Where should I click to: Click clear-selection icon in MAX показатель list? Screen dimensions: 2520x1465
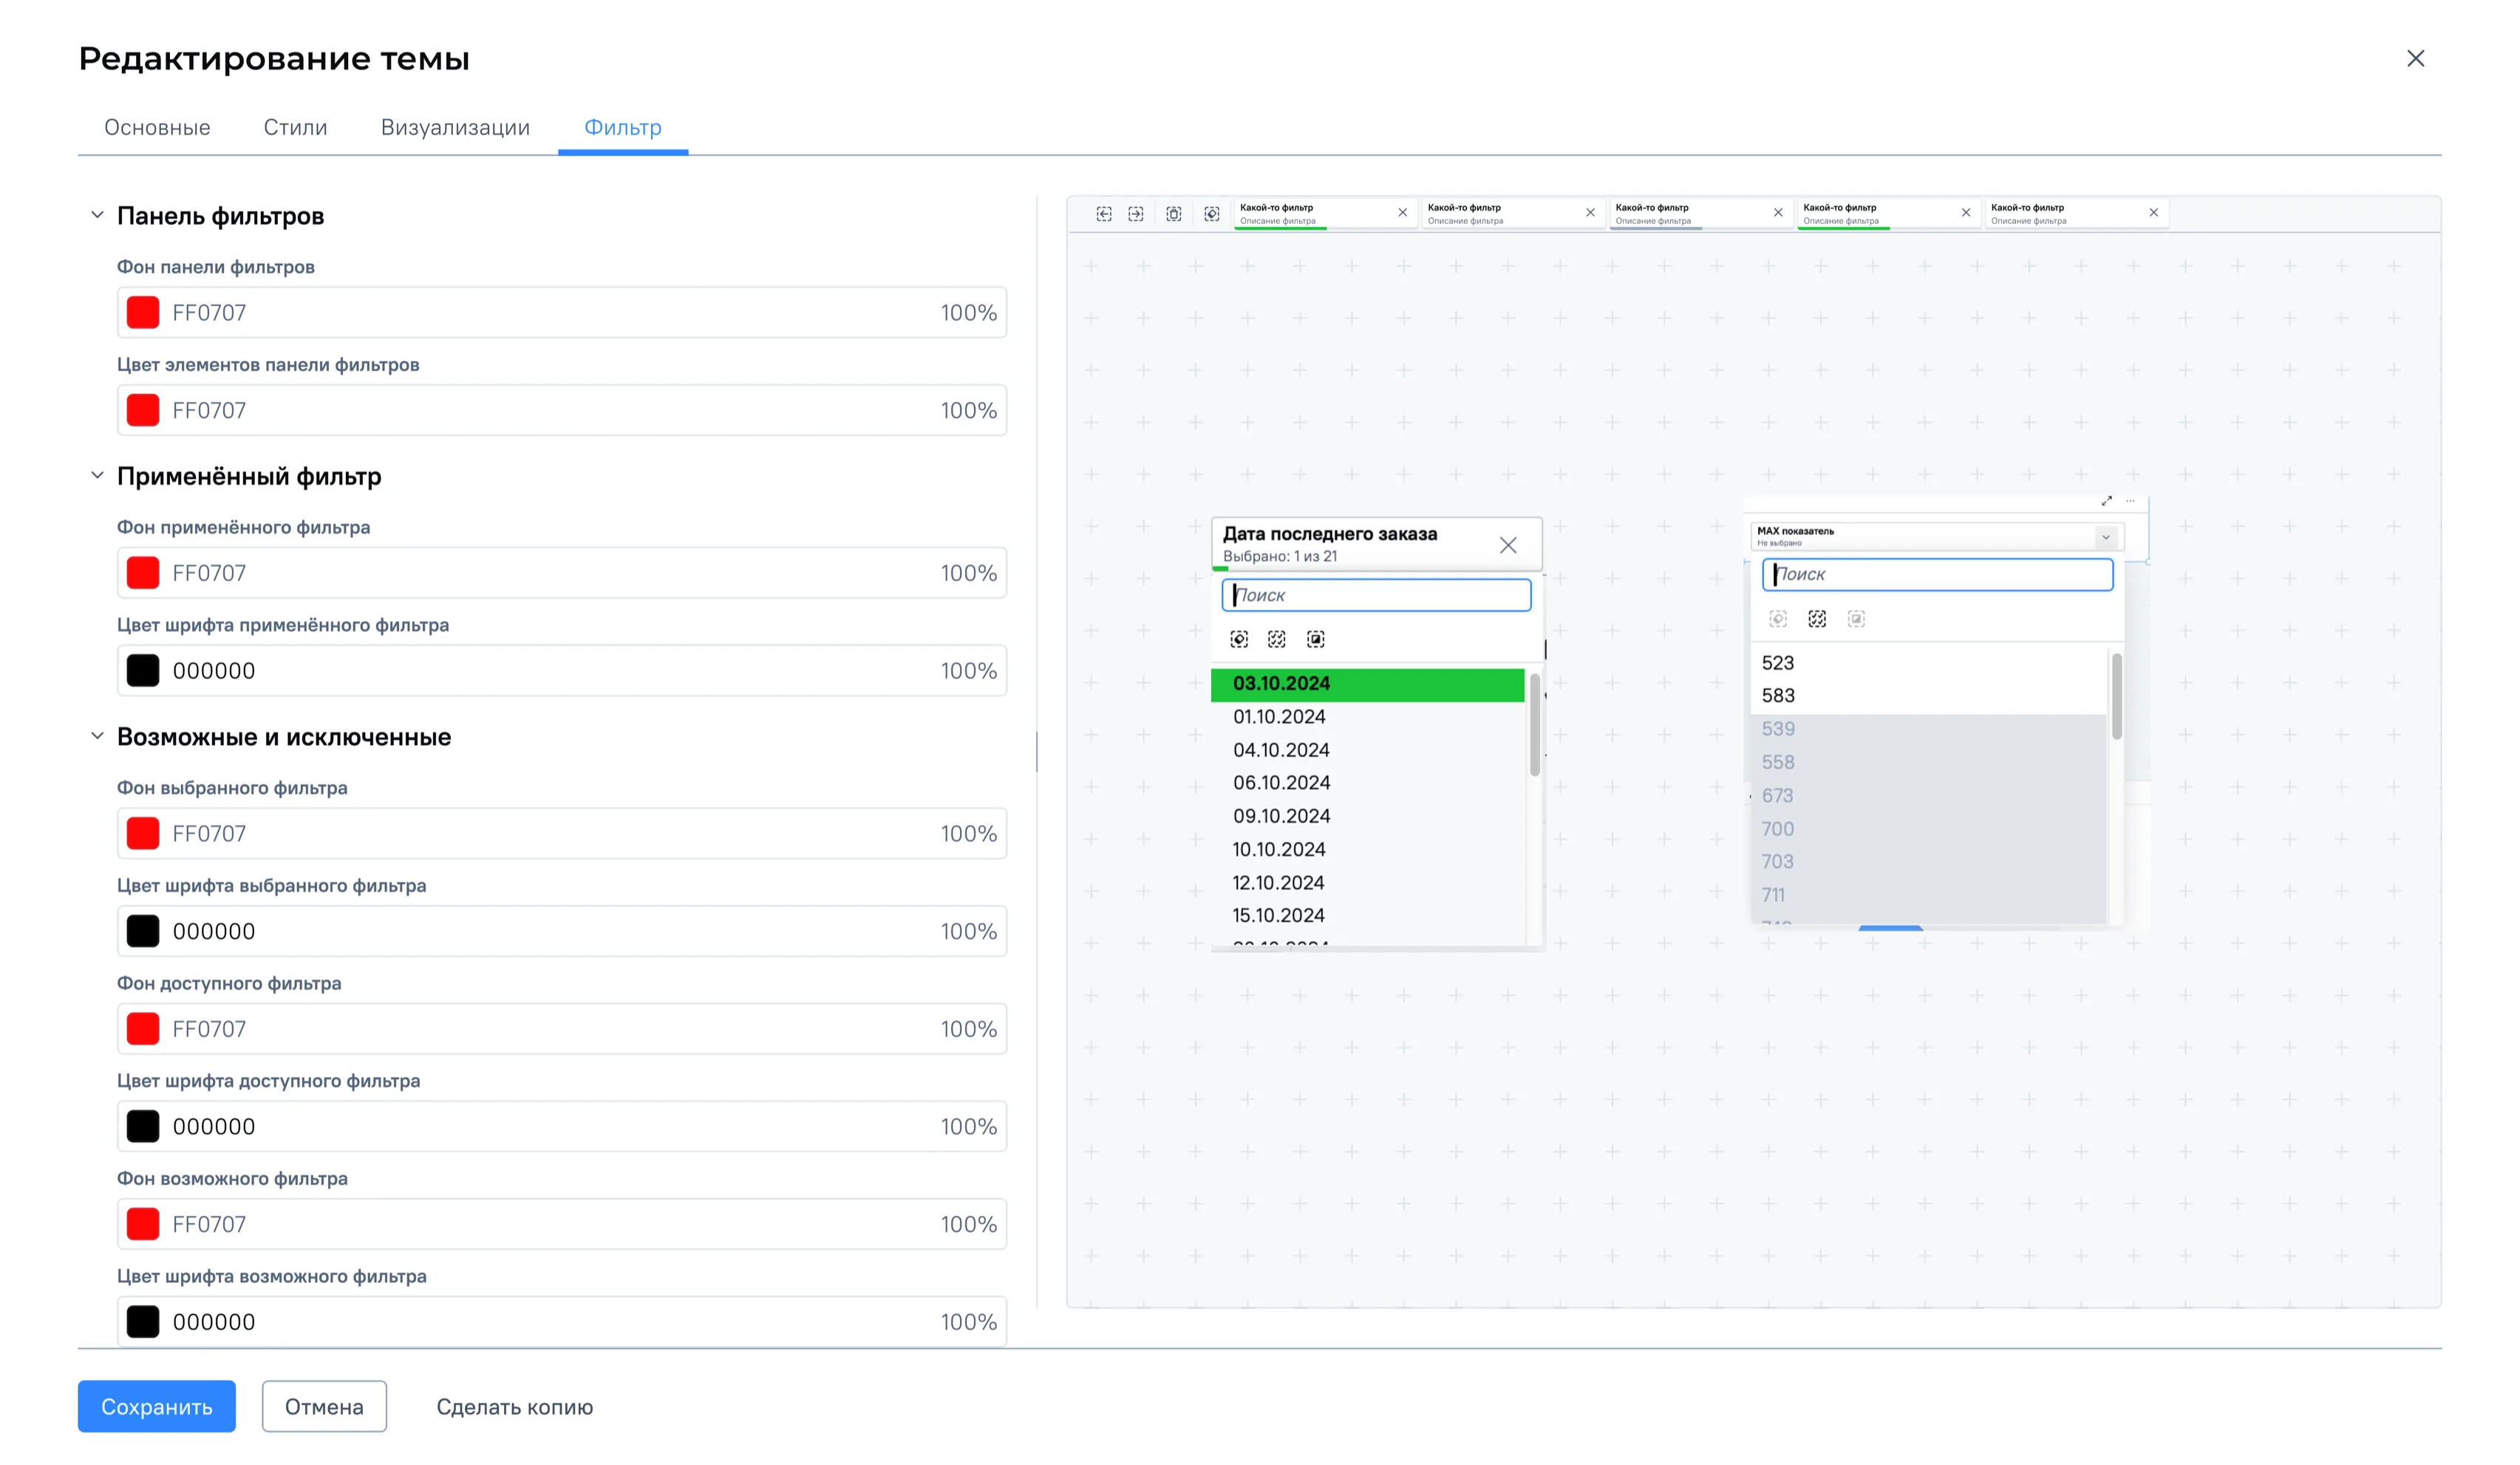(x=1778, y=619)
